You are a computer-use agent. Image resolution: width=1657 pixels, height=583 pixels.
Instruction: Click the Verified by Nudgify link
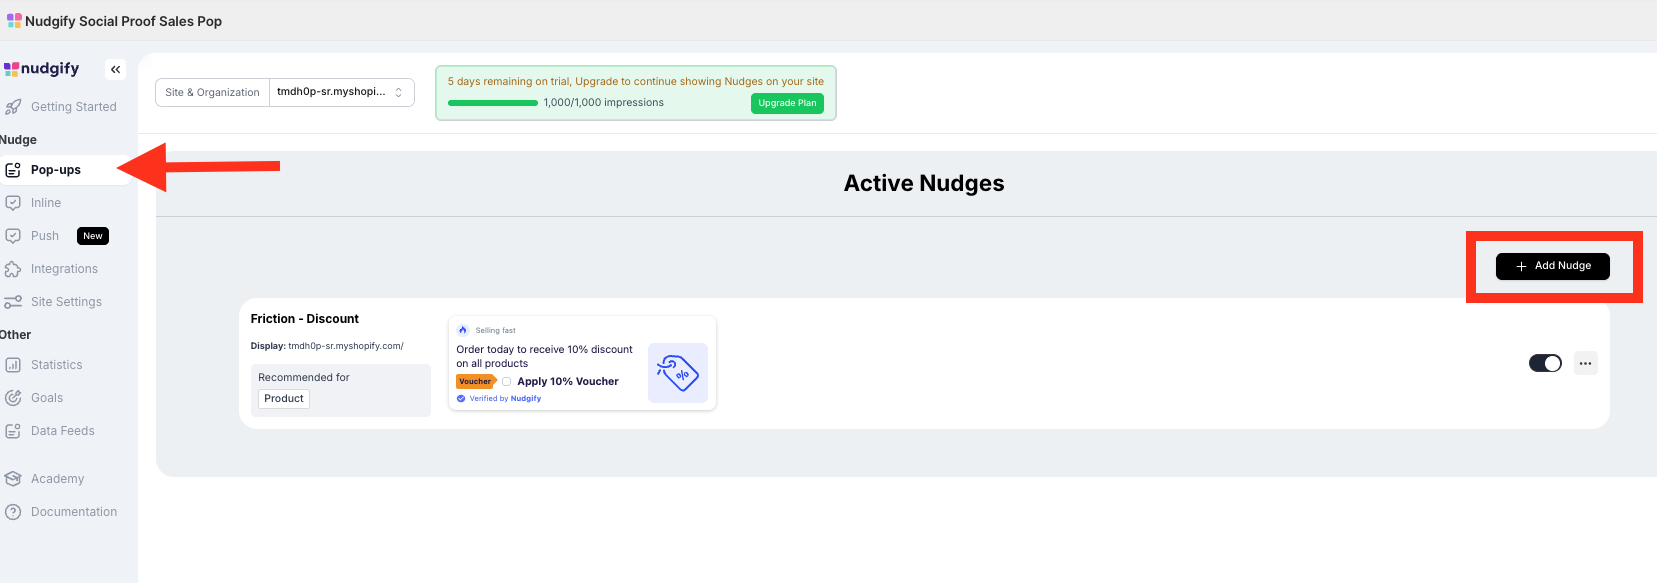pos(506,398)
